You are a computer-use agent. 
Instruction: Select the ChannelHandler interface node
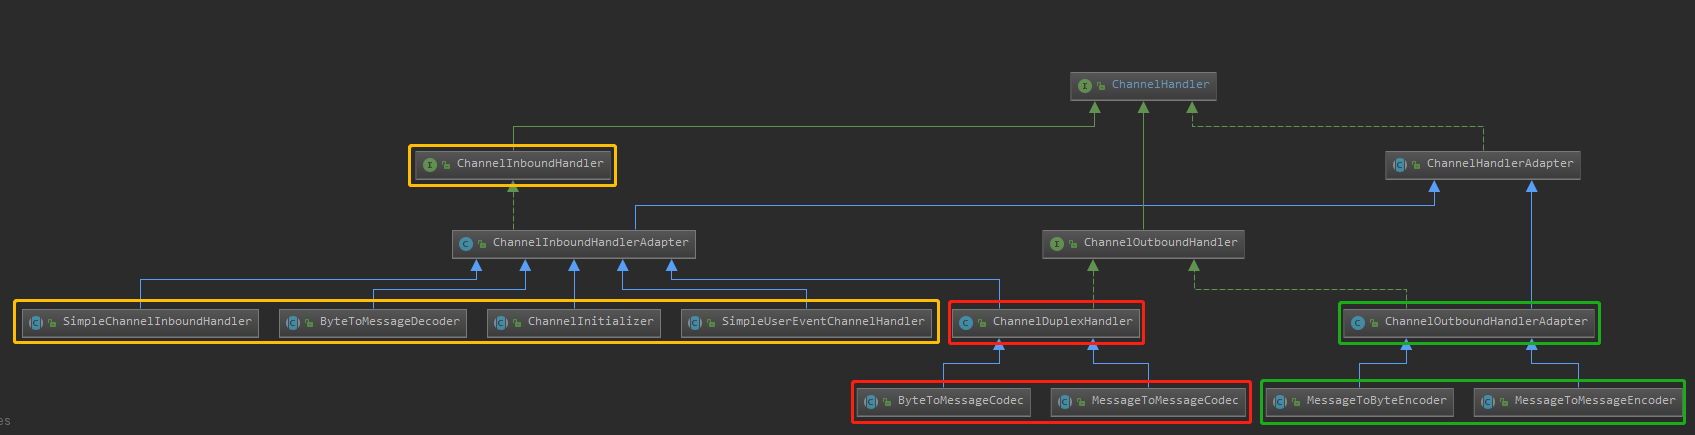point(1143,86)
